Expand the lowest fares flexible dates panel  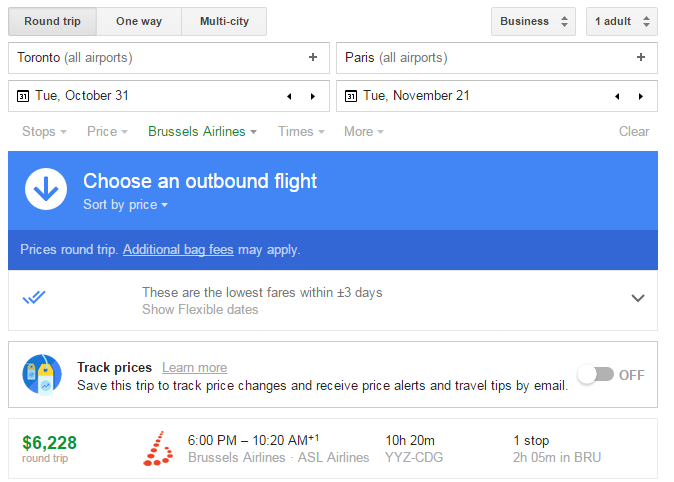(x=638, y=298)
